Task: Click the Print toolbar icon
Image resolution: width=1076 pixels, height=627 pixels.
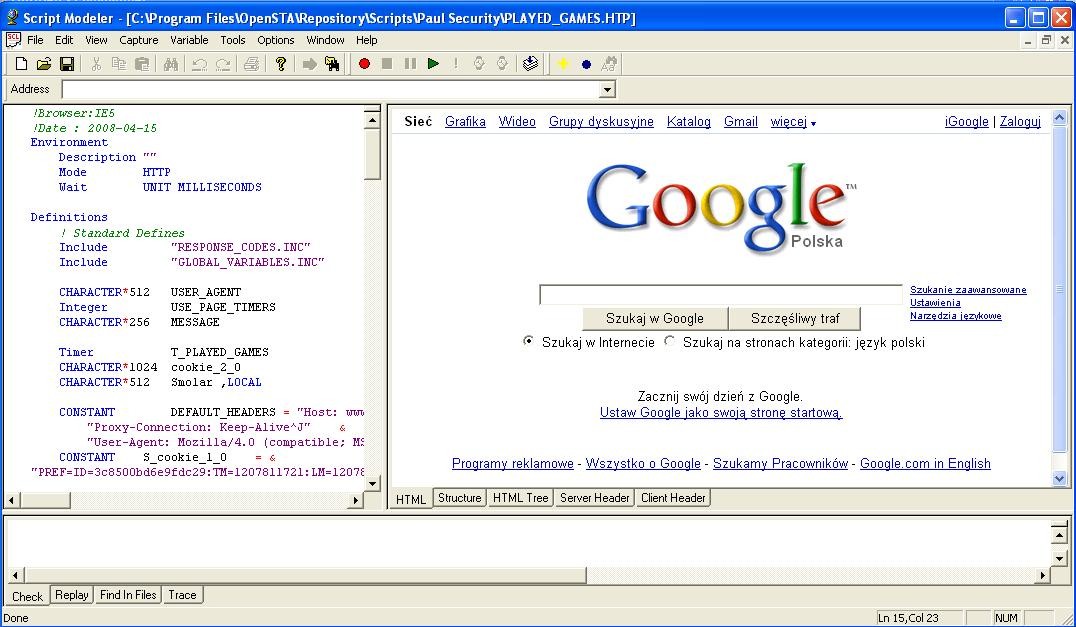Action: 251,64
